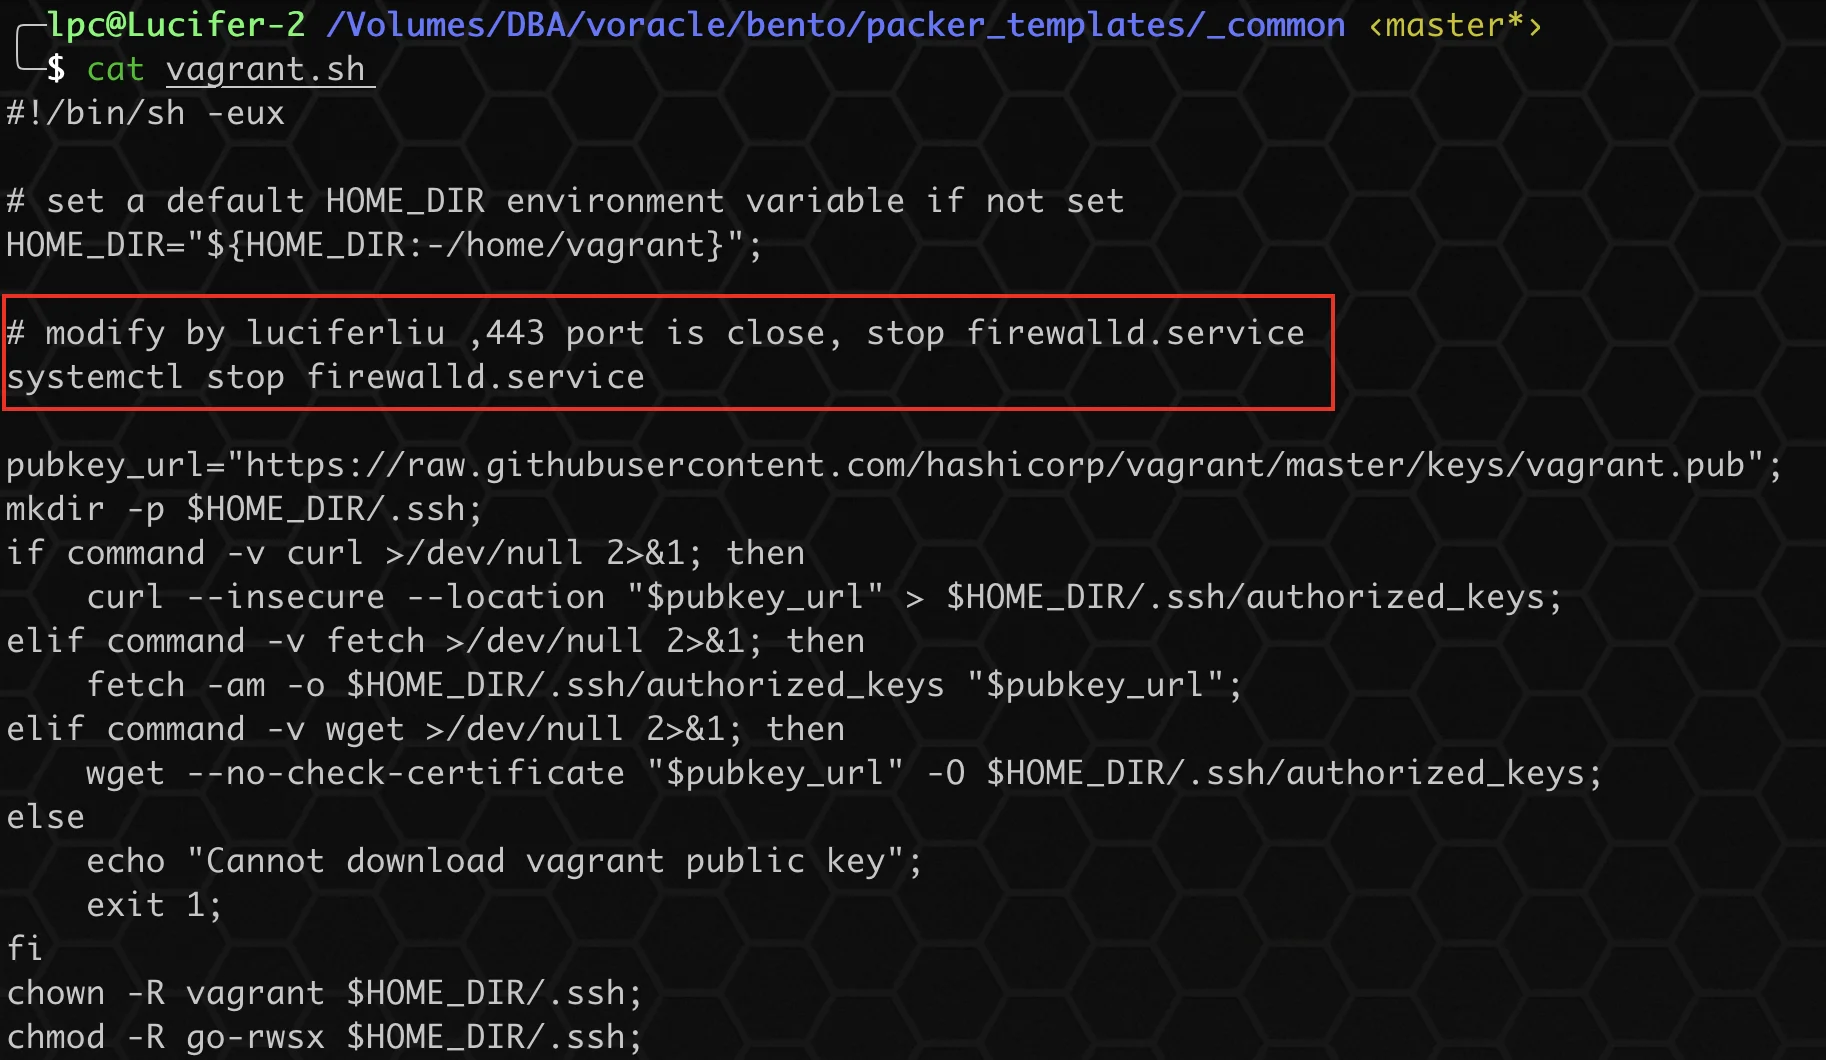This screenshot has width=1826, height=1060.
Task: Click the exit 1; statement
Action: pos(154,905)
